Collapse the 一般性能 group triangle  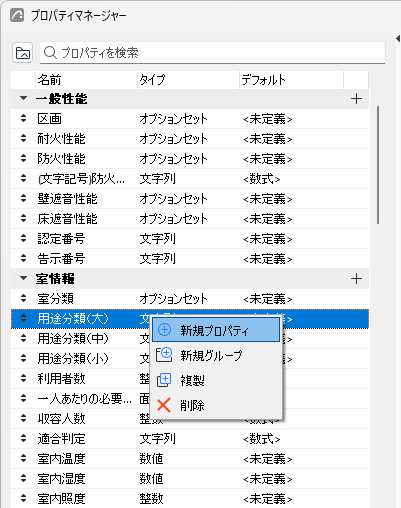pos(23,98)
